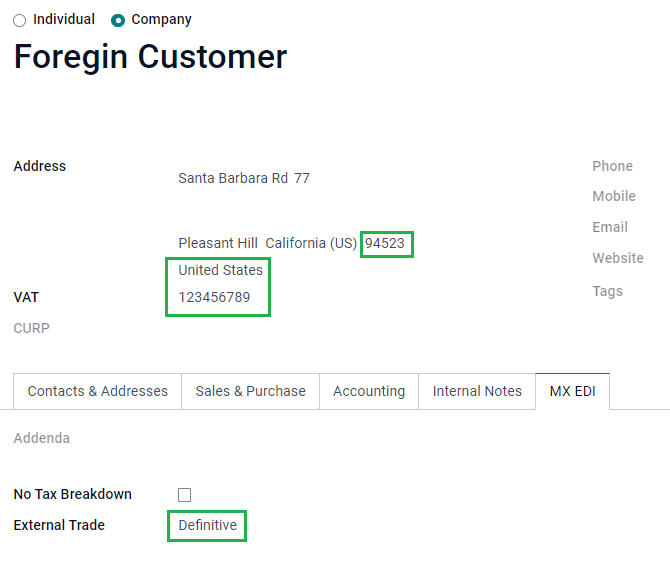The image size is (670, 578).
Task: Open the Accounting tab
Action: point(369,391)
